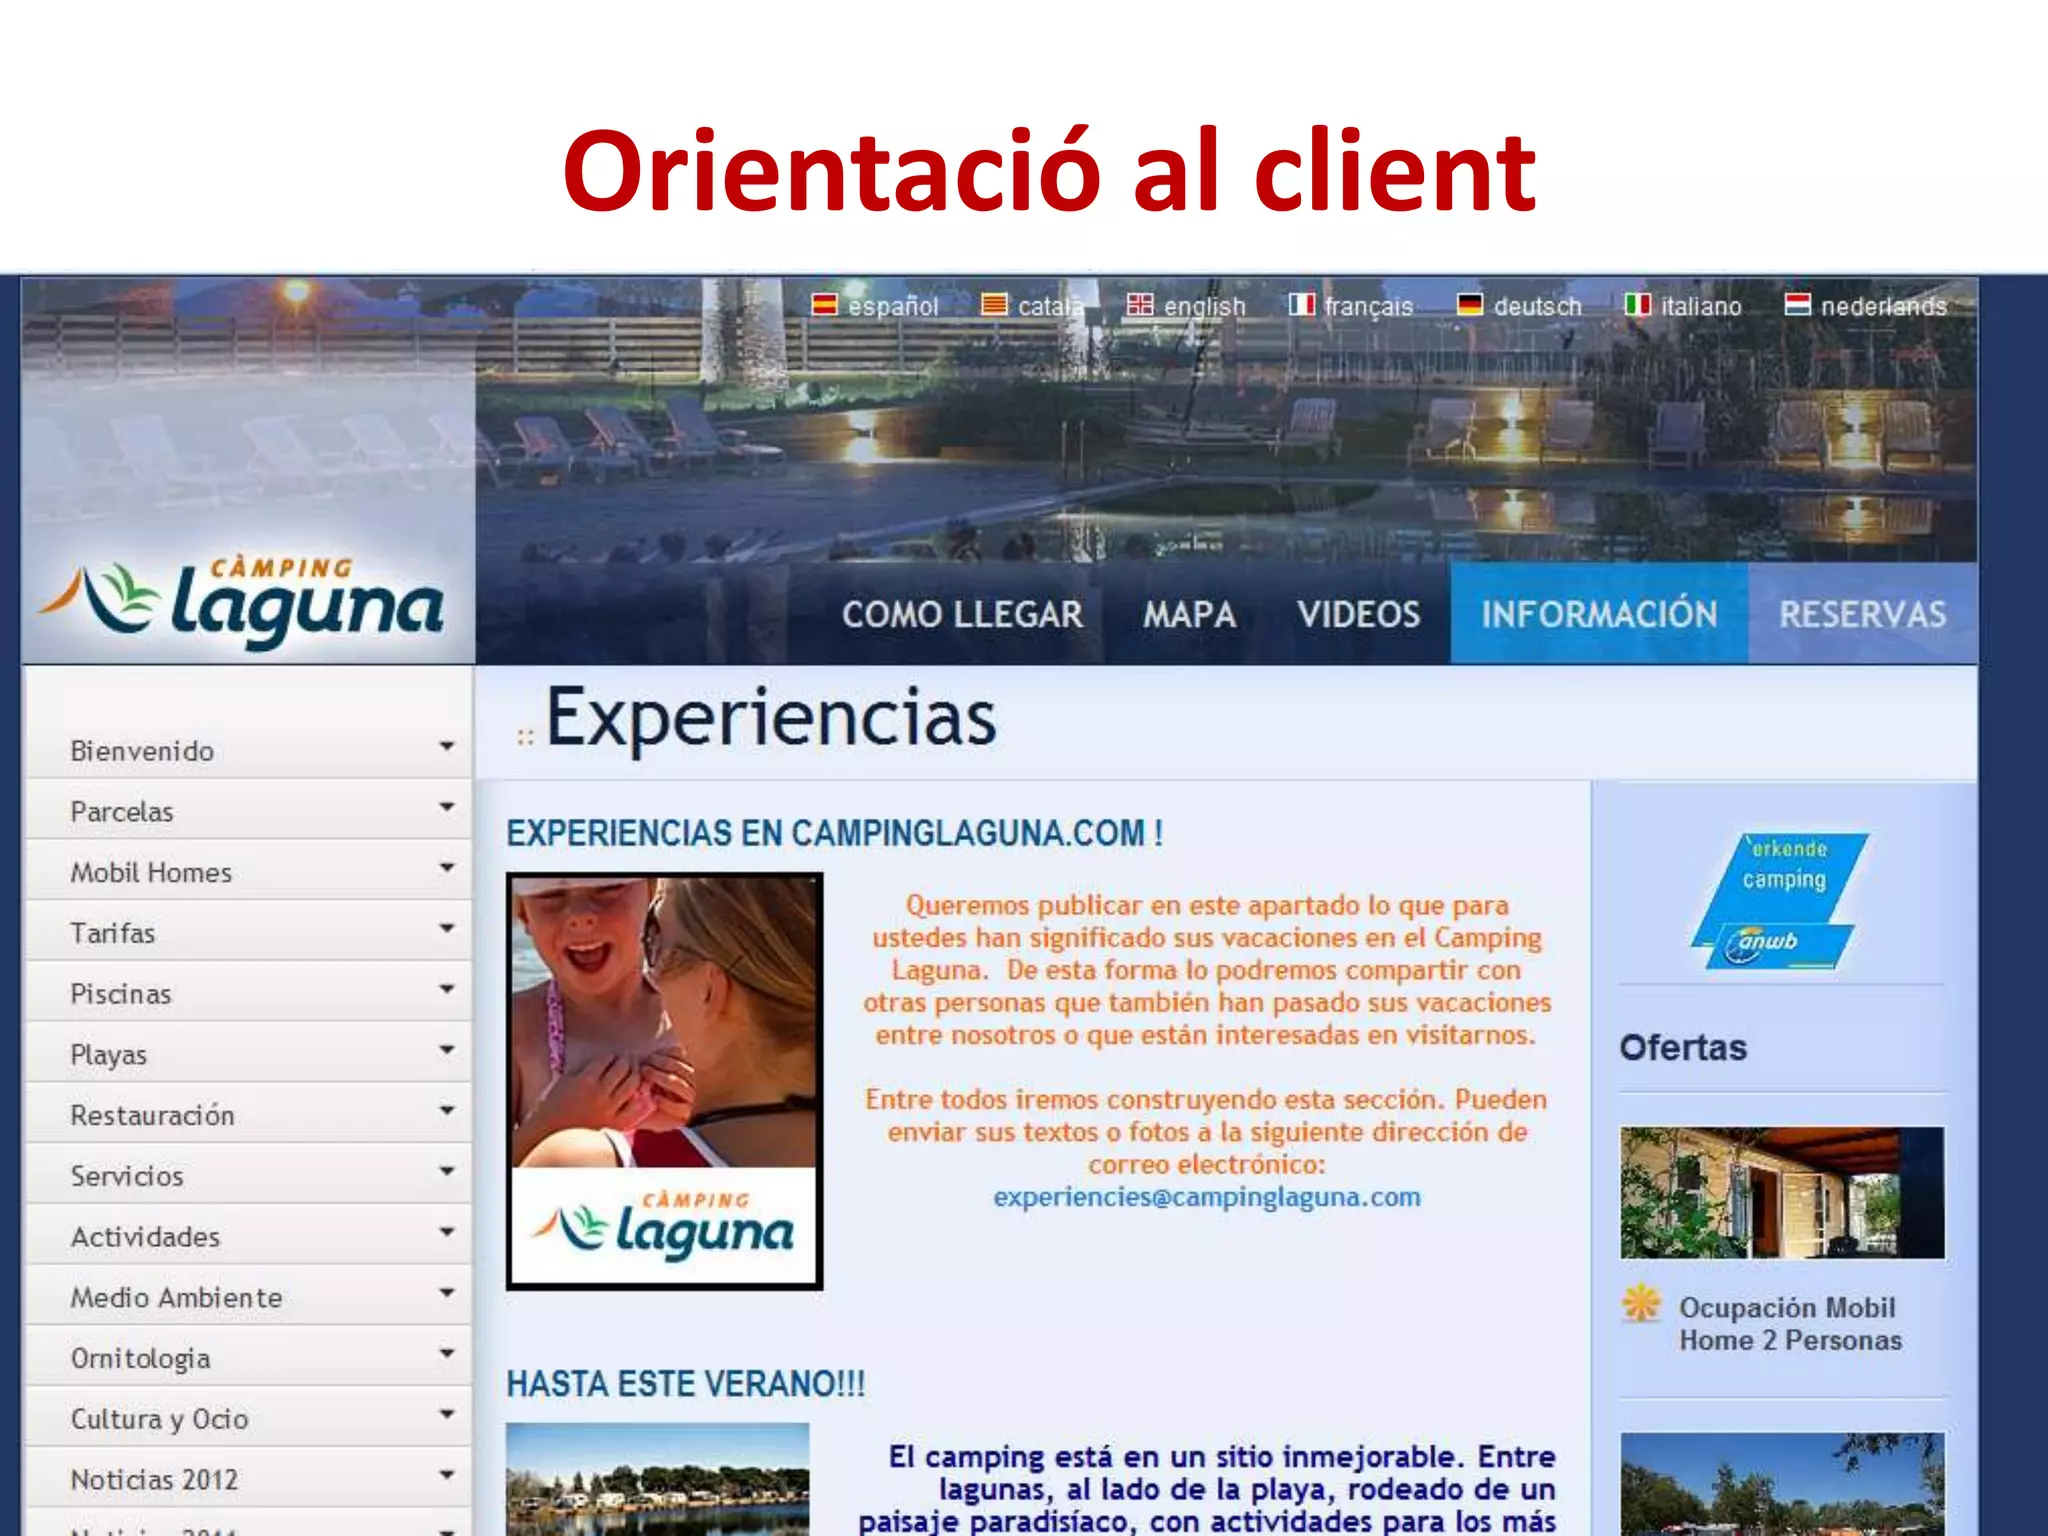Select the INFORMACIÓN tab

tap(1599, 614)
